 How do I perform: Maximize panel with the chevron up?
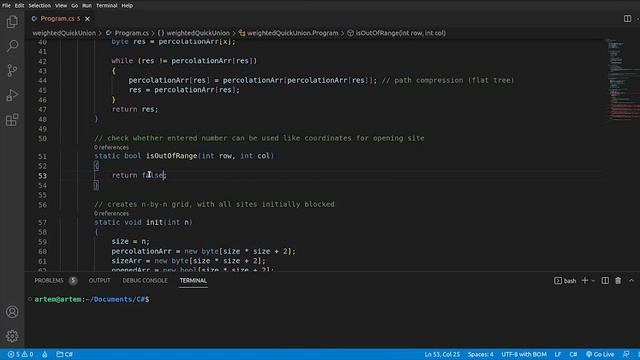click(631, 280)
